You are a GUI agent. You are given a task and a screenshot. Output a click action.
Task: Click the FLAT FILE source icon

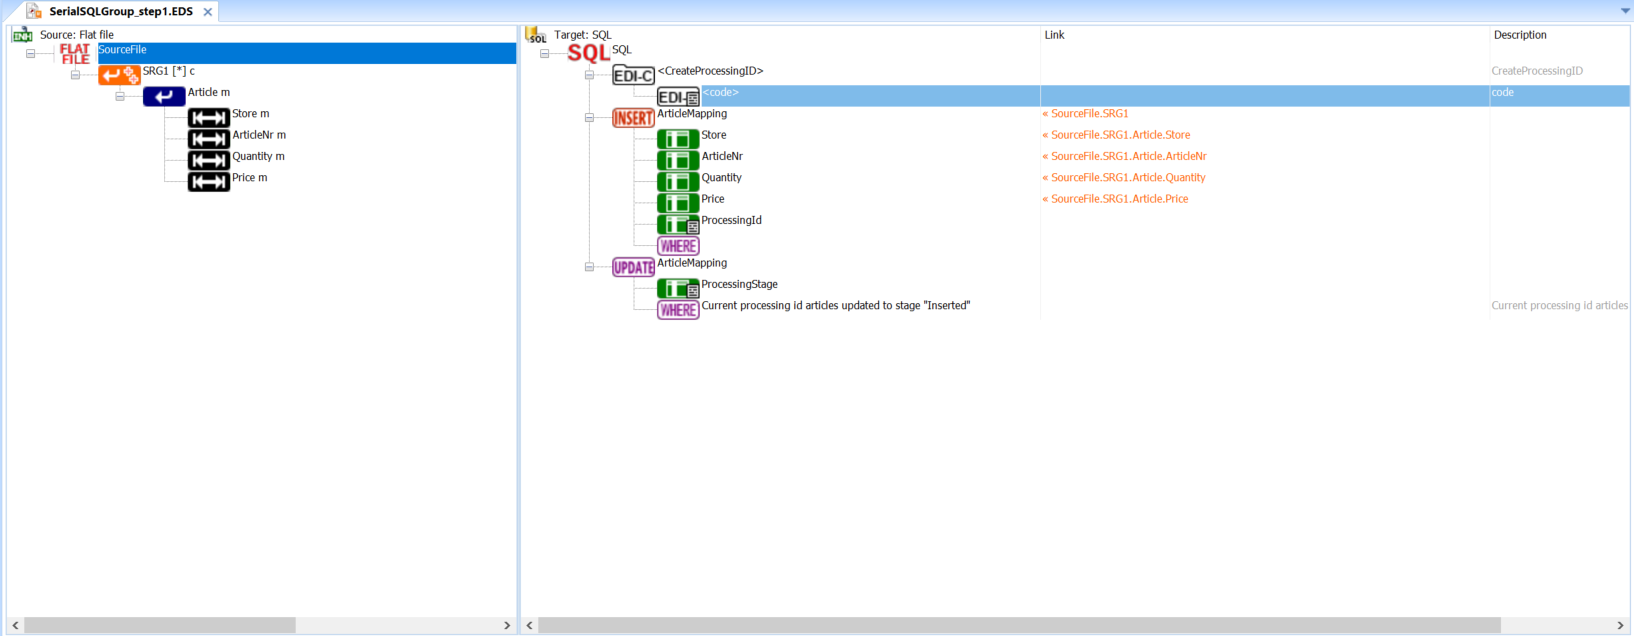click(x=75, y=54)
